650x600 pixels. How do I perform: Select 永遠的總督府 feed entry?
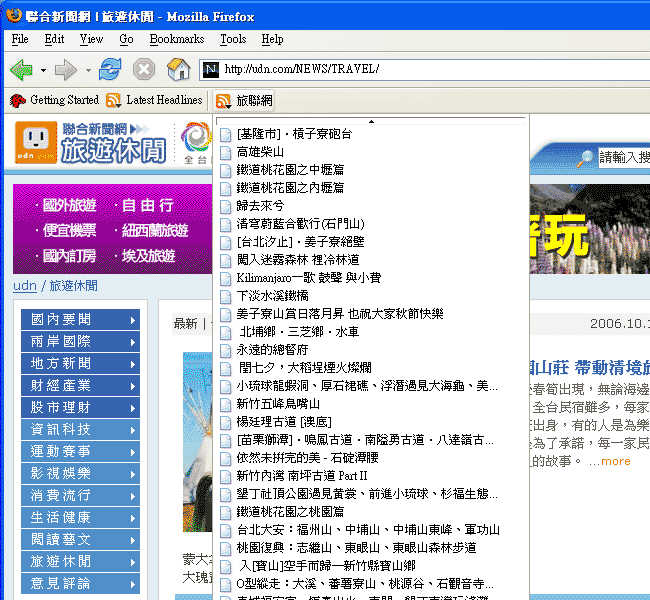(274, 349)
